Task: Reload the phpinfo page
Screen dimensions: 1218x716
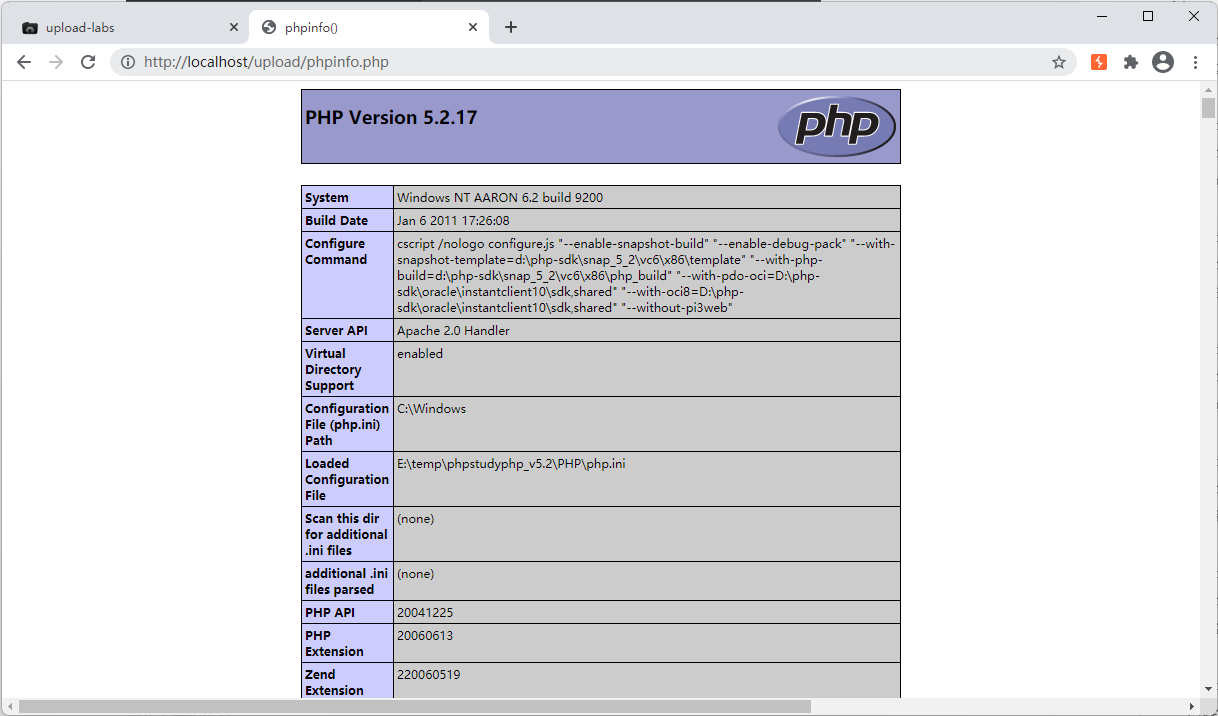Action: pyautogui.click(x=88, y=62)
